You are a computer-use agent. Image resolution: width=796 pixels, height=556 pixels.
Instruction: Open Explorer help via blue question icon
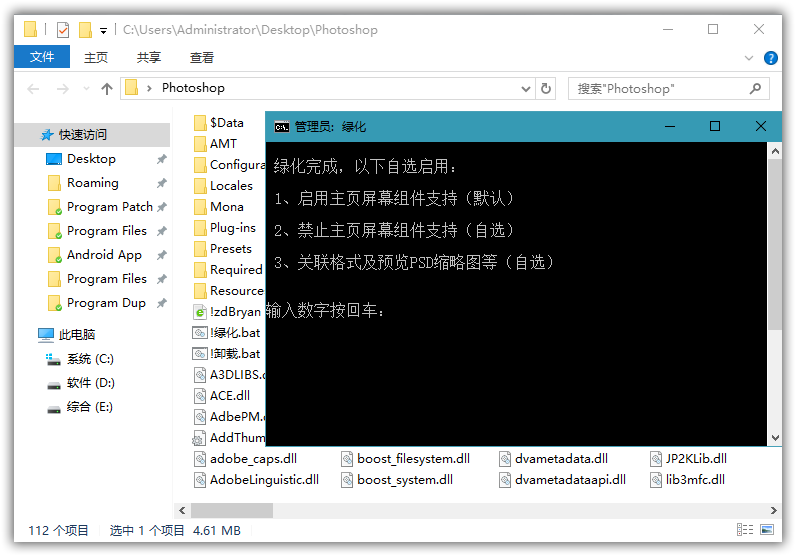[x=771, y=58]
